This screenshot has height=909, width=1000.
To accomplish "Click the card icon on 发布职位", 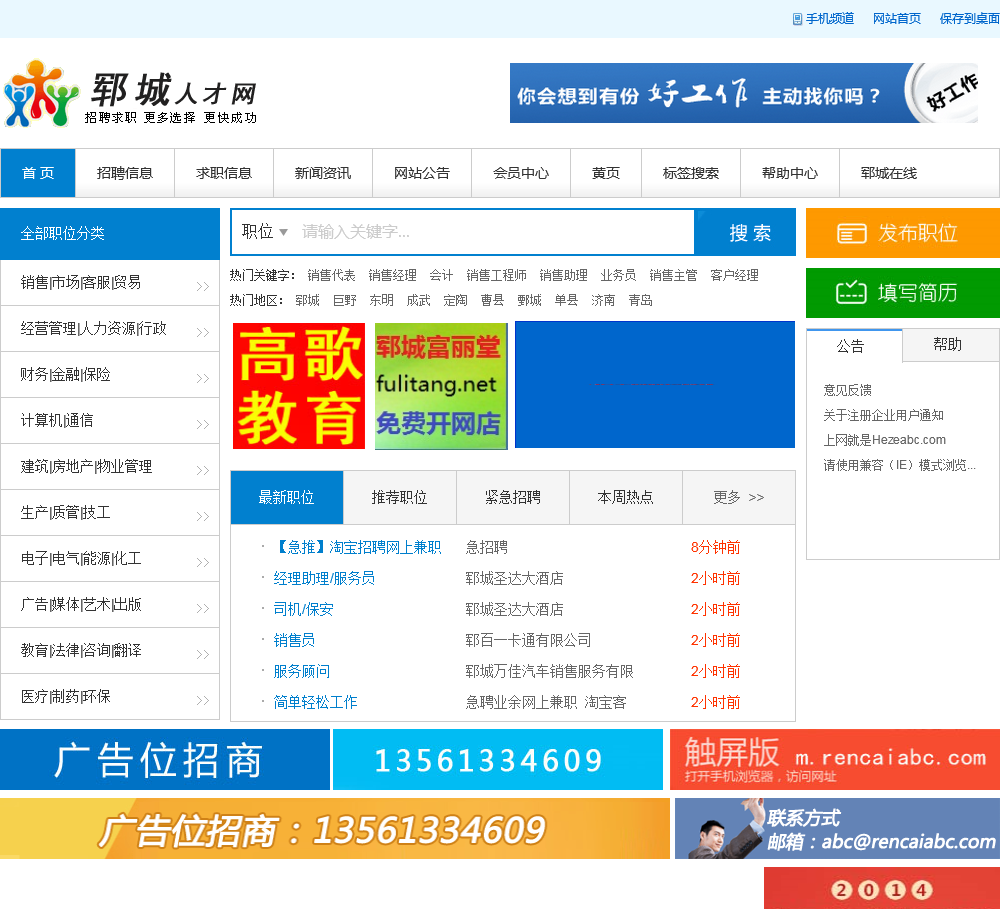I will (851, 233).
